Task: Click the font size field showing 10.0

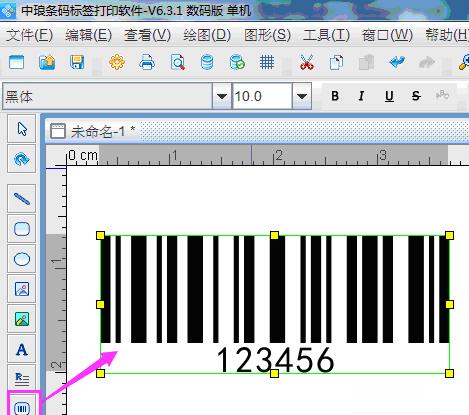Action: tap(262, 96)
